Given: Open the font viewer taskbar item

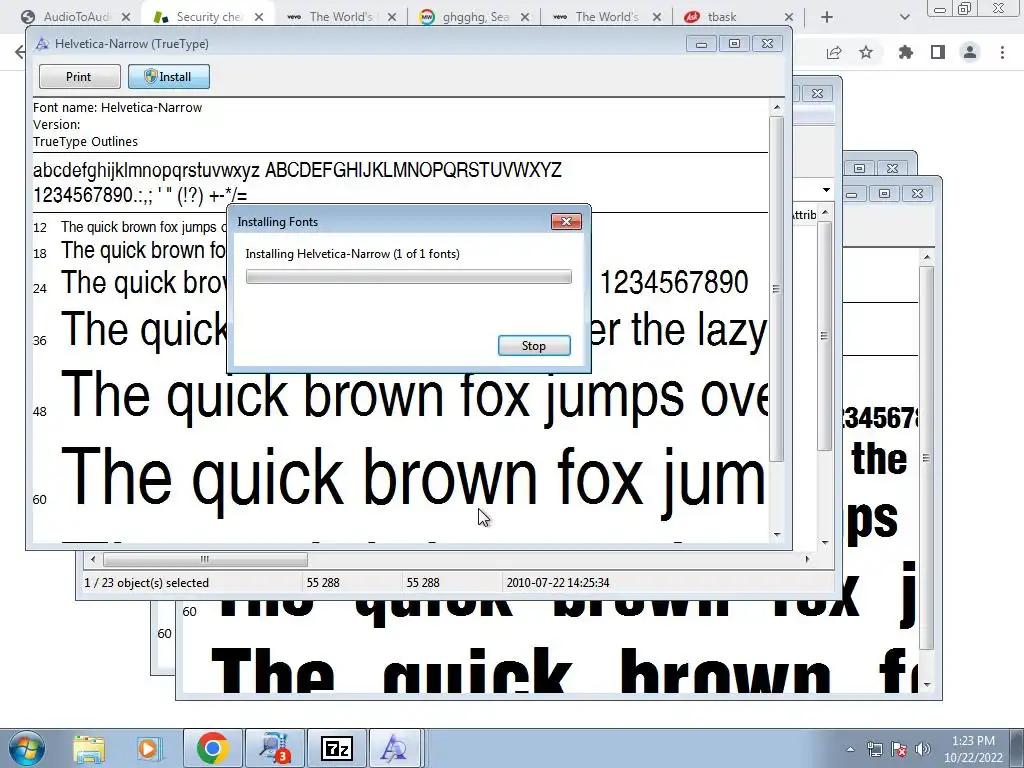Looking at the screenshot, I should (395, 748).
